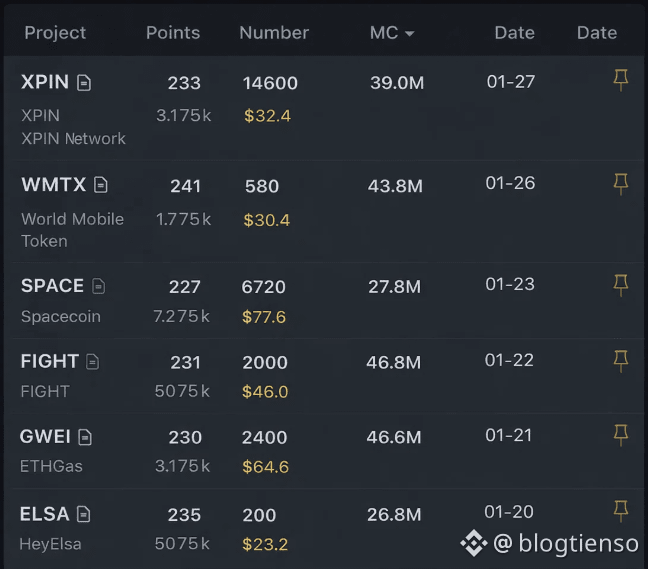Open the document icon next to FIGHT
Image resolution: width=648 pixels, height=569 pixels.
coord(92,362)
